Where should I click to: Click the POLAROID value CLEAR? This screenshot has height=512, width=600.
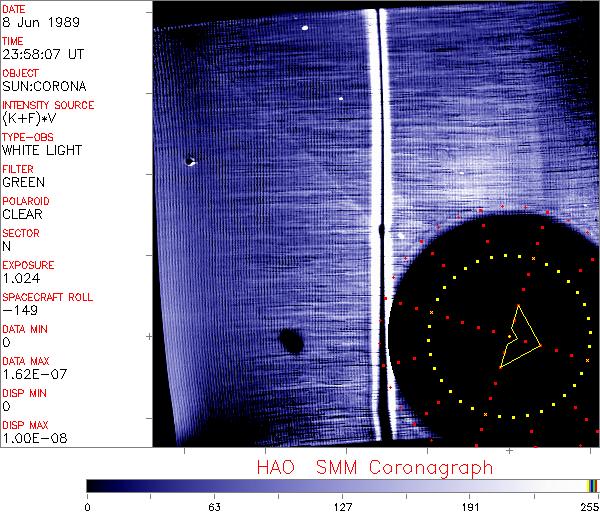pos(22,214)
